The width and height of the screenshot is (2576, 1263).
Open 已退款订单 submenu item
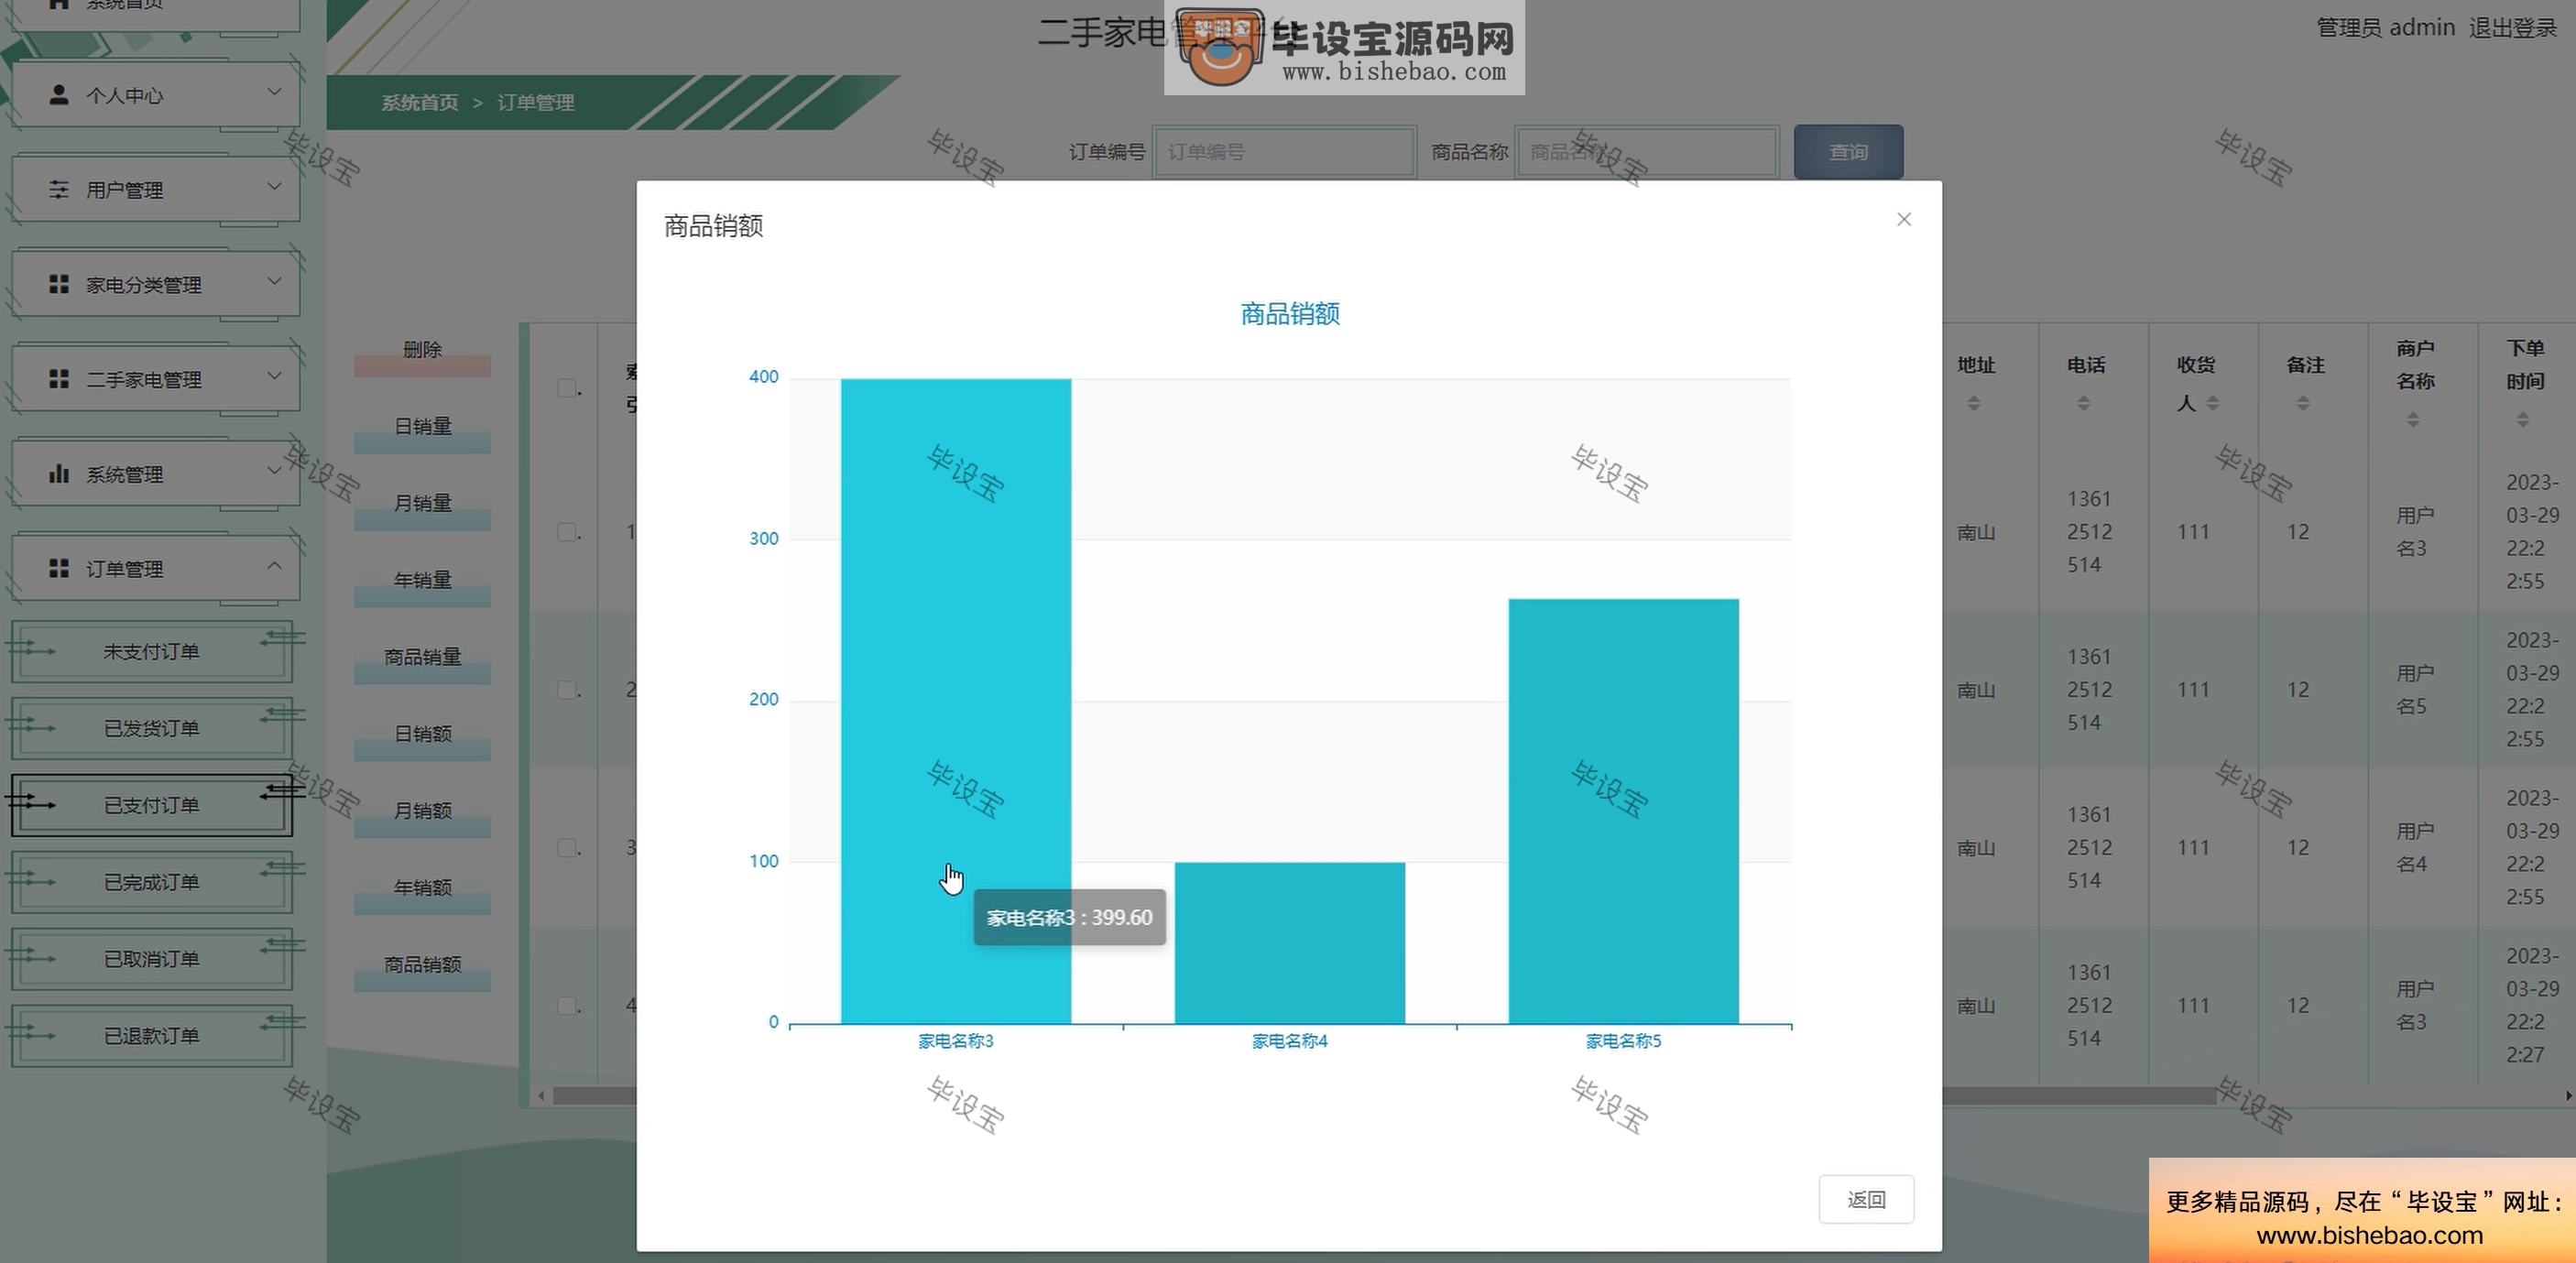coord(152,1036)
